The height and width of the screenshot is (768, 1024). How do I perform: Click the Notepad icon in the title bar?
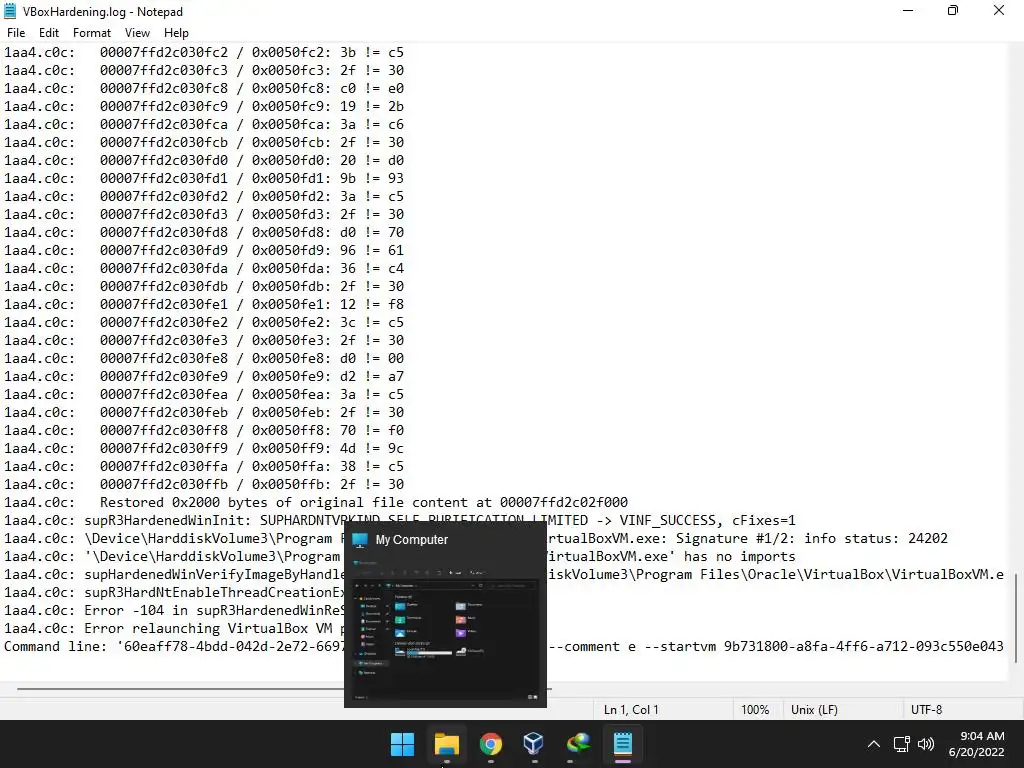pyautogui.click(x=10, y=11)
